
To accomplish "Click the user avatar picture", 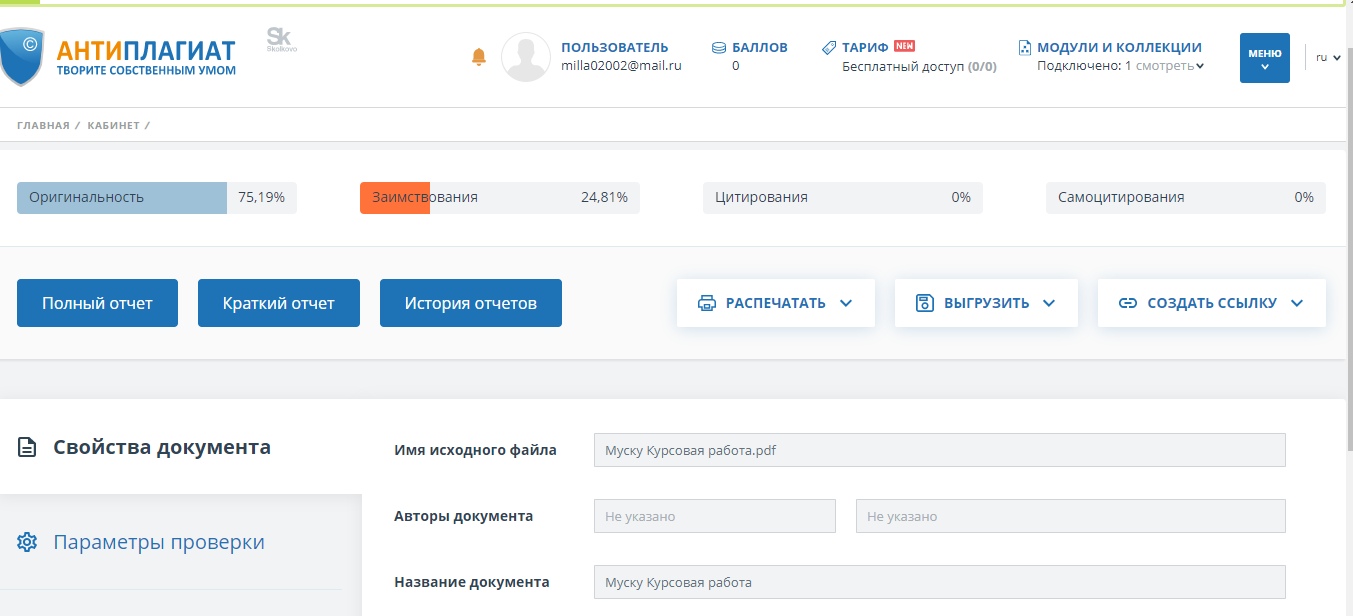I will click(x=525, y=57).
